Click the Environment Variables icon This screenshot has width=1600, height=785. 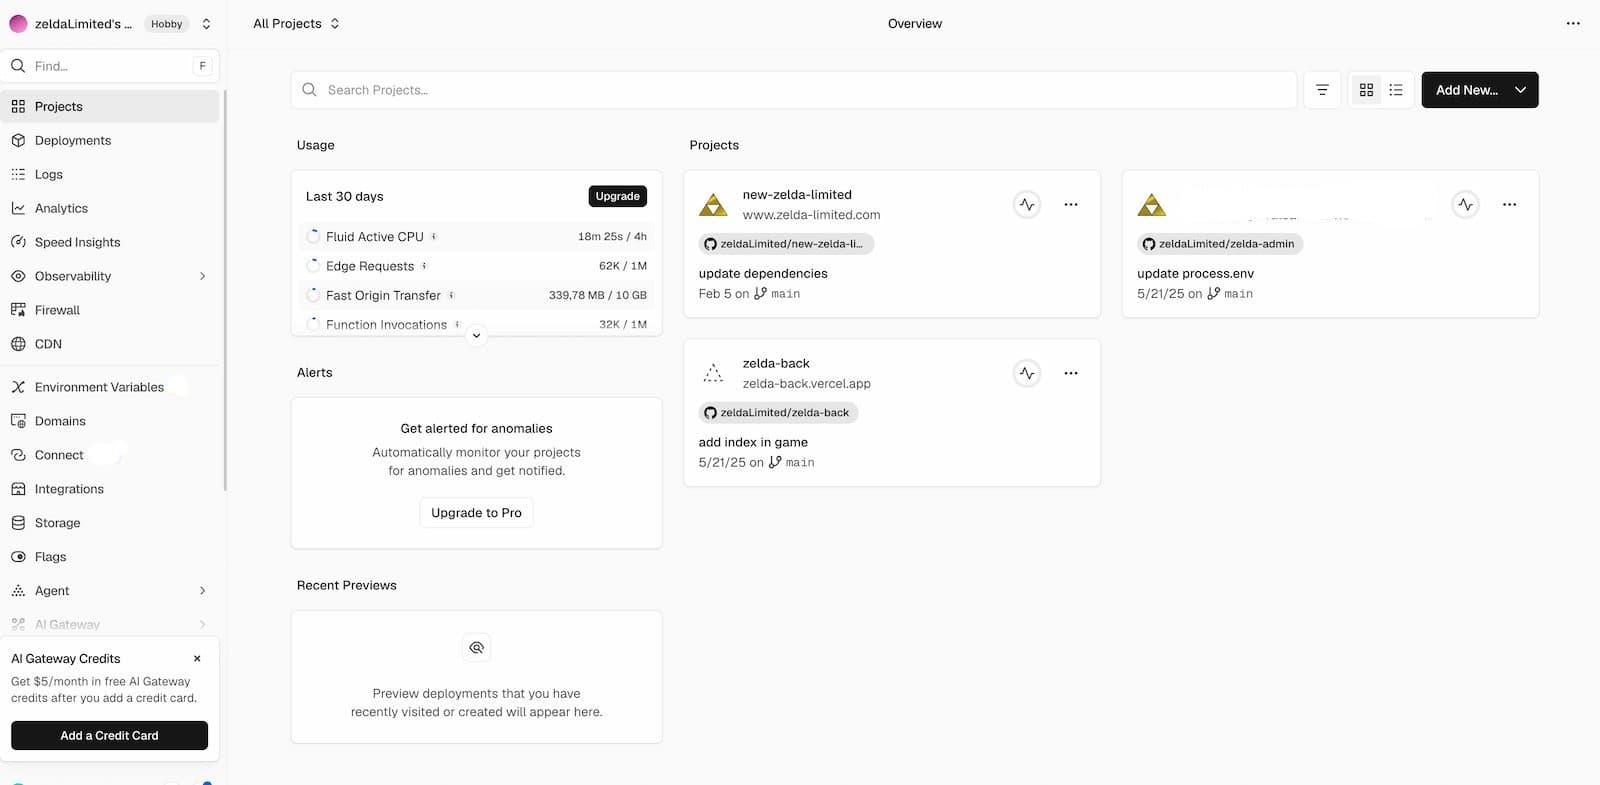pos(18,387)
